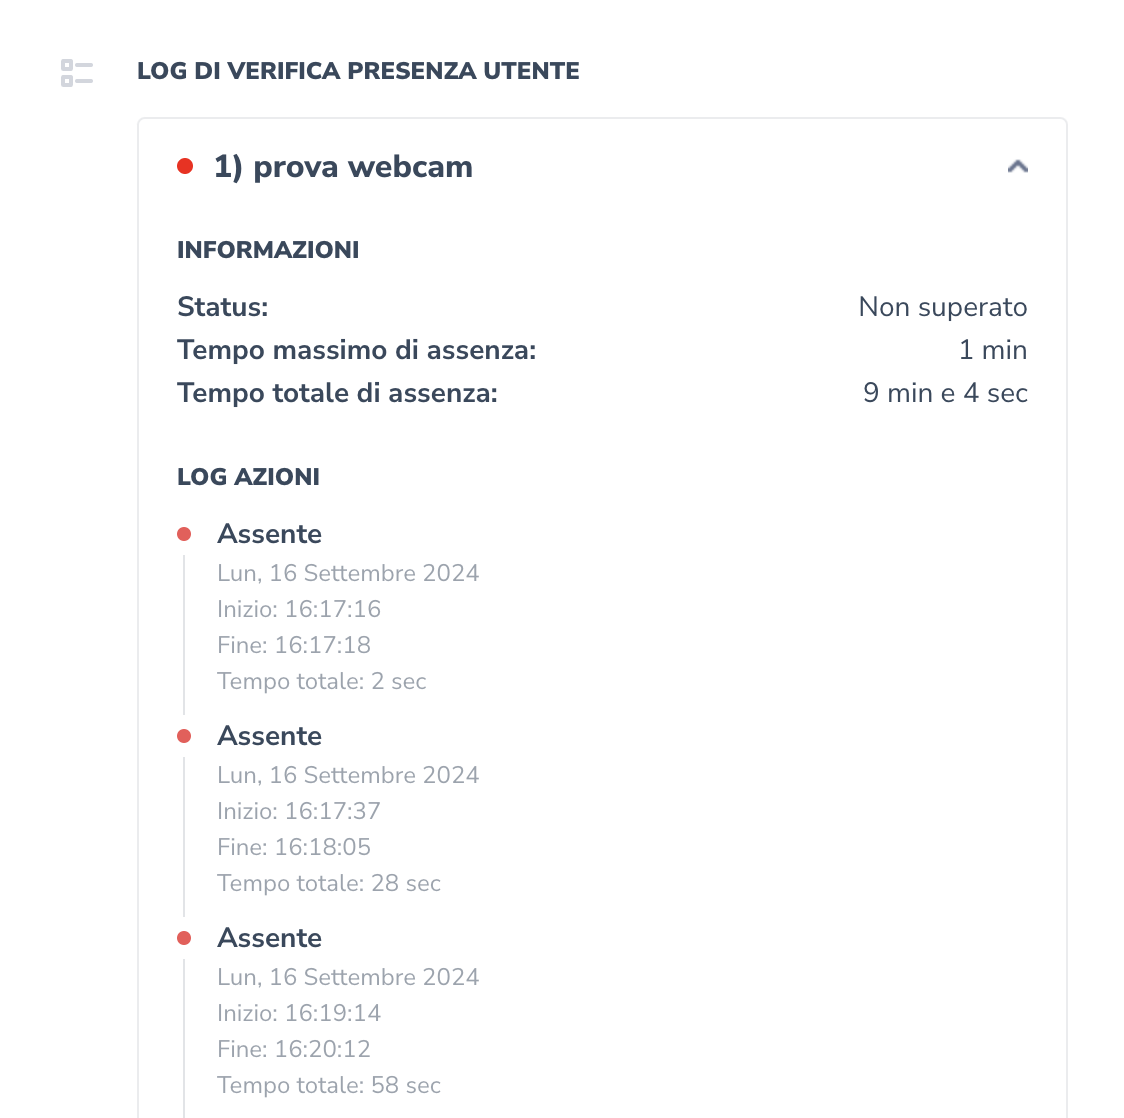Select the Assente heading starting at 16:17:16
The image size is (1124, 1118).
[270, 534]
